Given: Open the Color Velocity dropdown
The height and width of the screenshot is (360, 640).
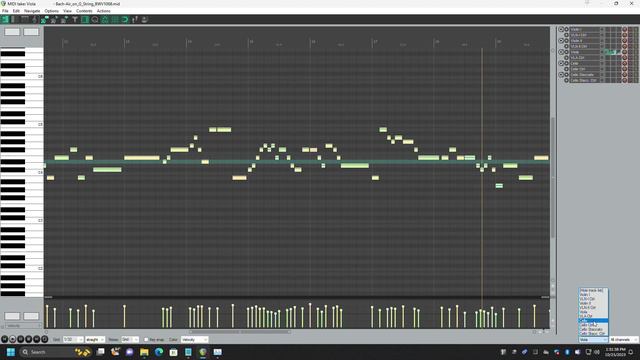Looking at the screenshot, I should point(194,340).
